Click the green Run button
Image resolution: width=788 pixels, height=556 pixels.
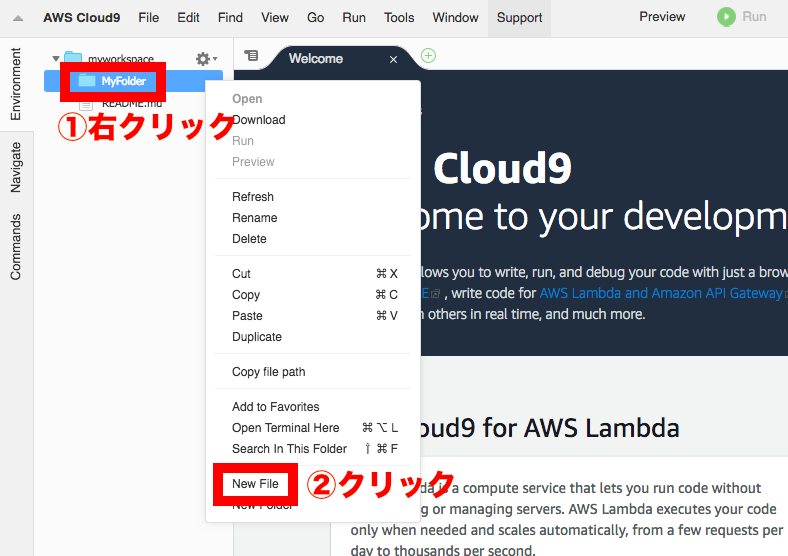(x=742, y=17)
